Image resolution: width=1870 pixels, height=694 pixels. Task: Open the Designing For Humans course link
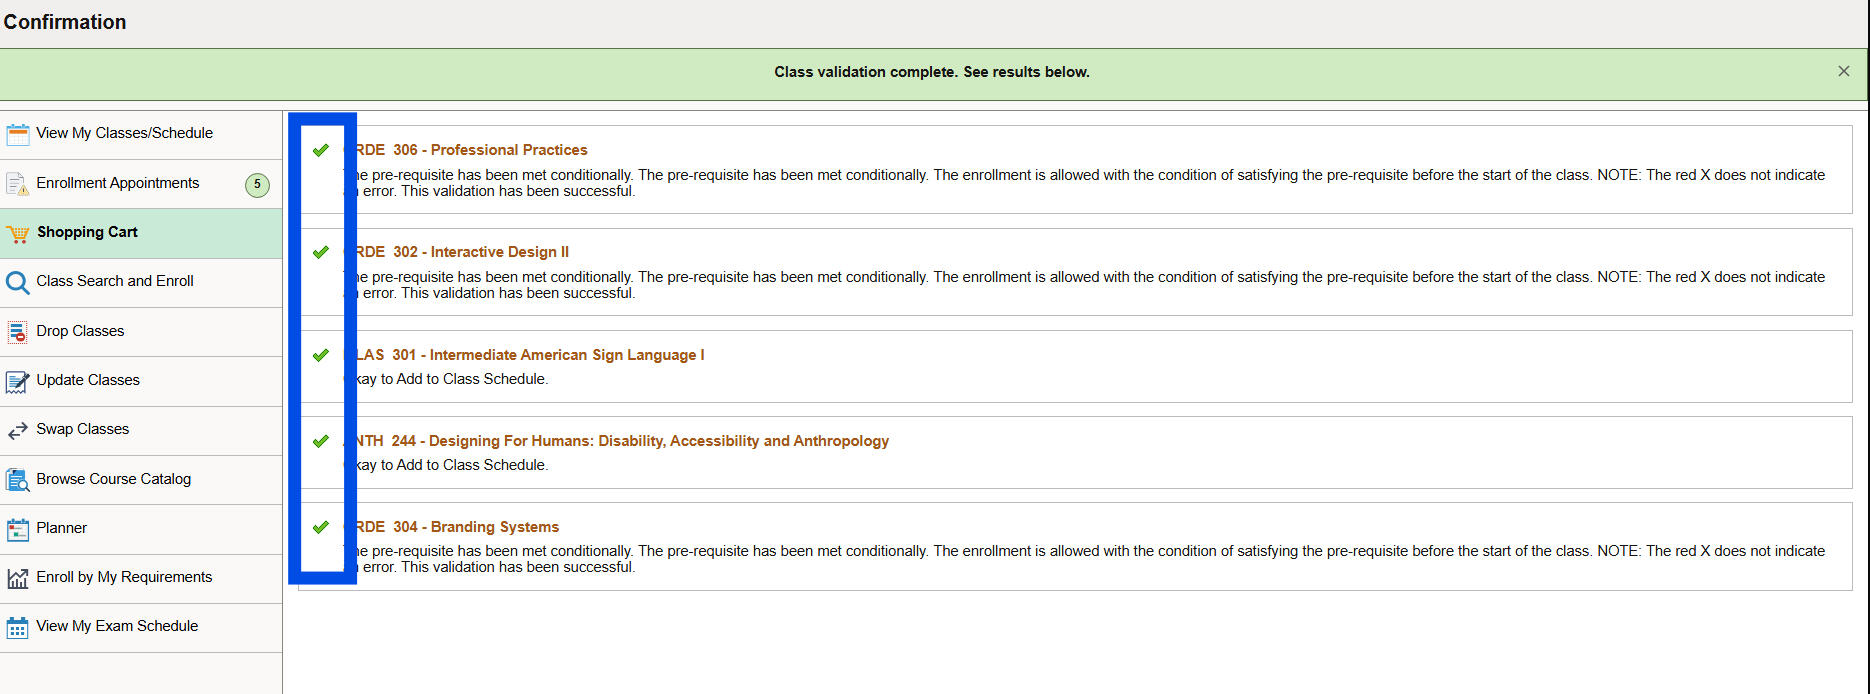pyautogui.click(x=658, y=441)
